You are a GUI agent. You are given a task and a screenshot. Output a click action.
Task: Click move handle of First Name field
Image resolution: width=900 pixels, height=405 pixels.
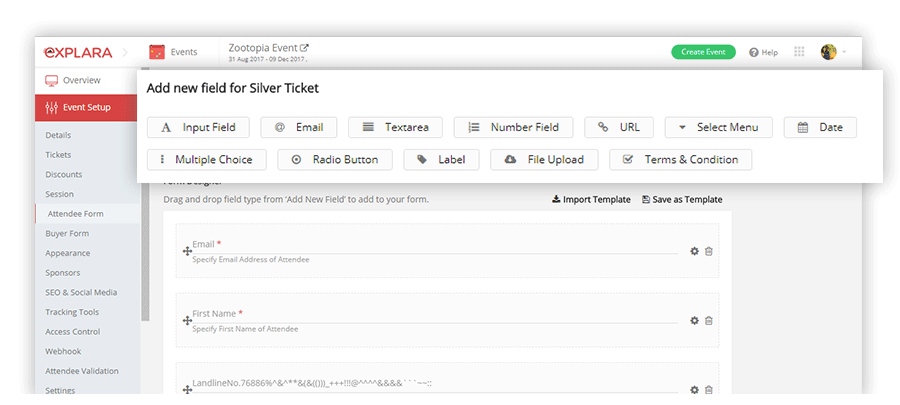(187, 321)
